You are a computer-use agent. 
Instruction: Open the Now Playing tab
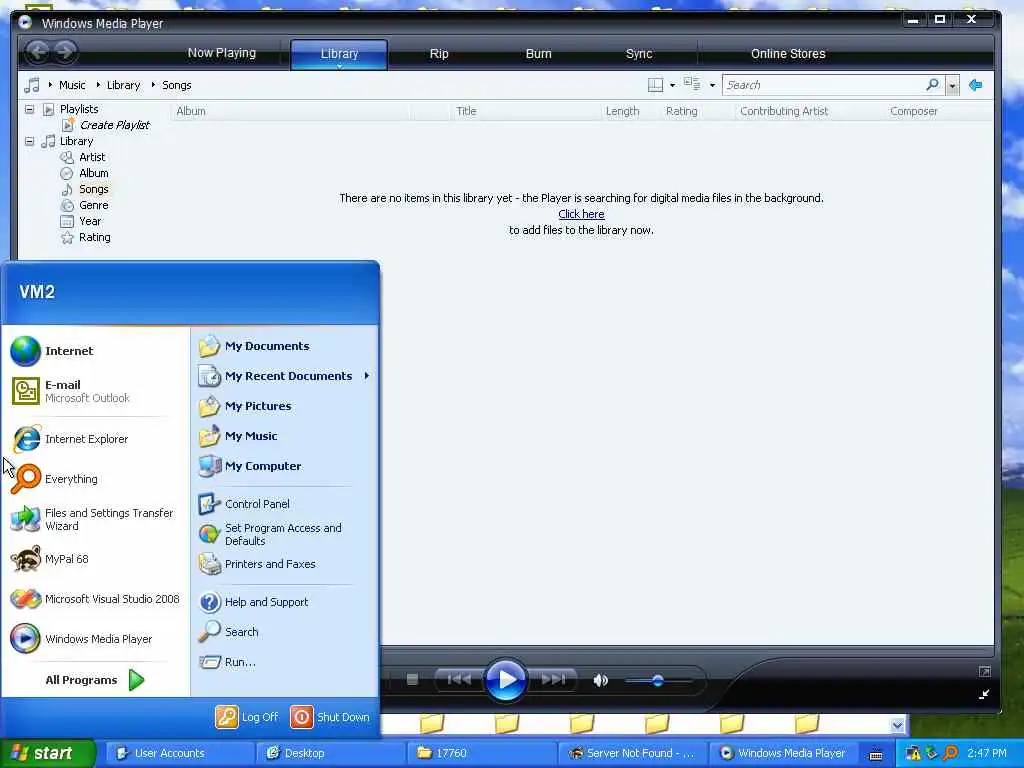pyautogui.click(x=221, y=53)
